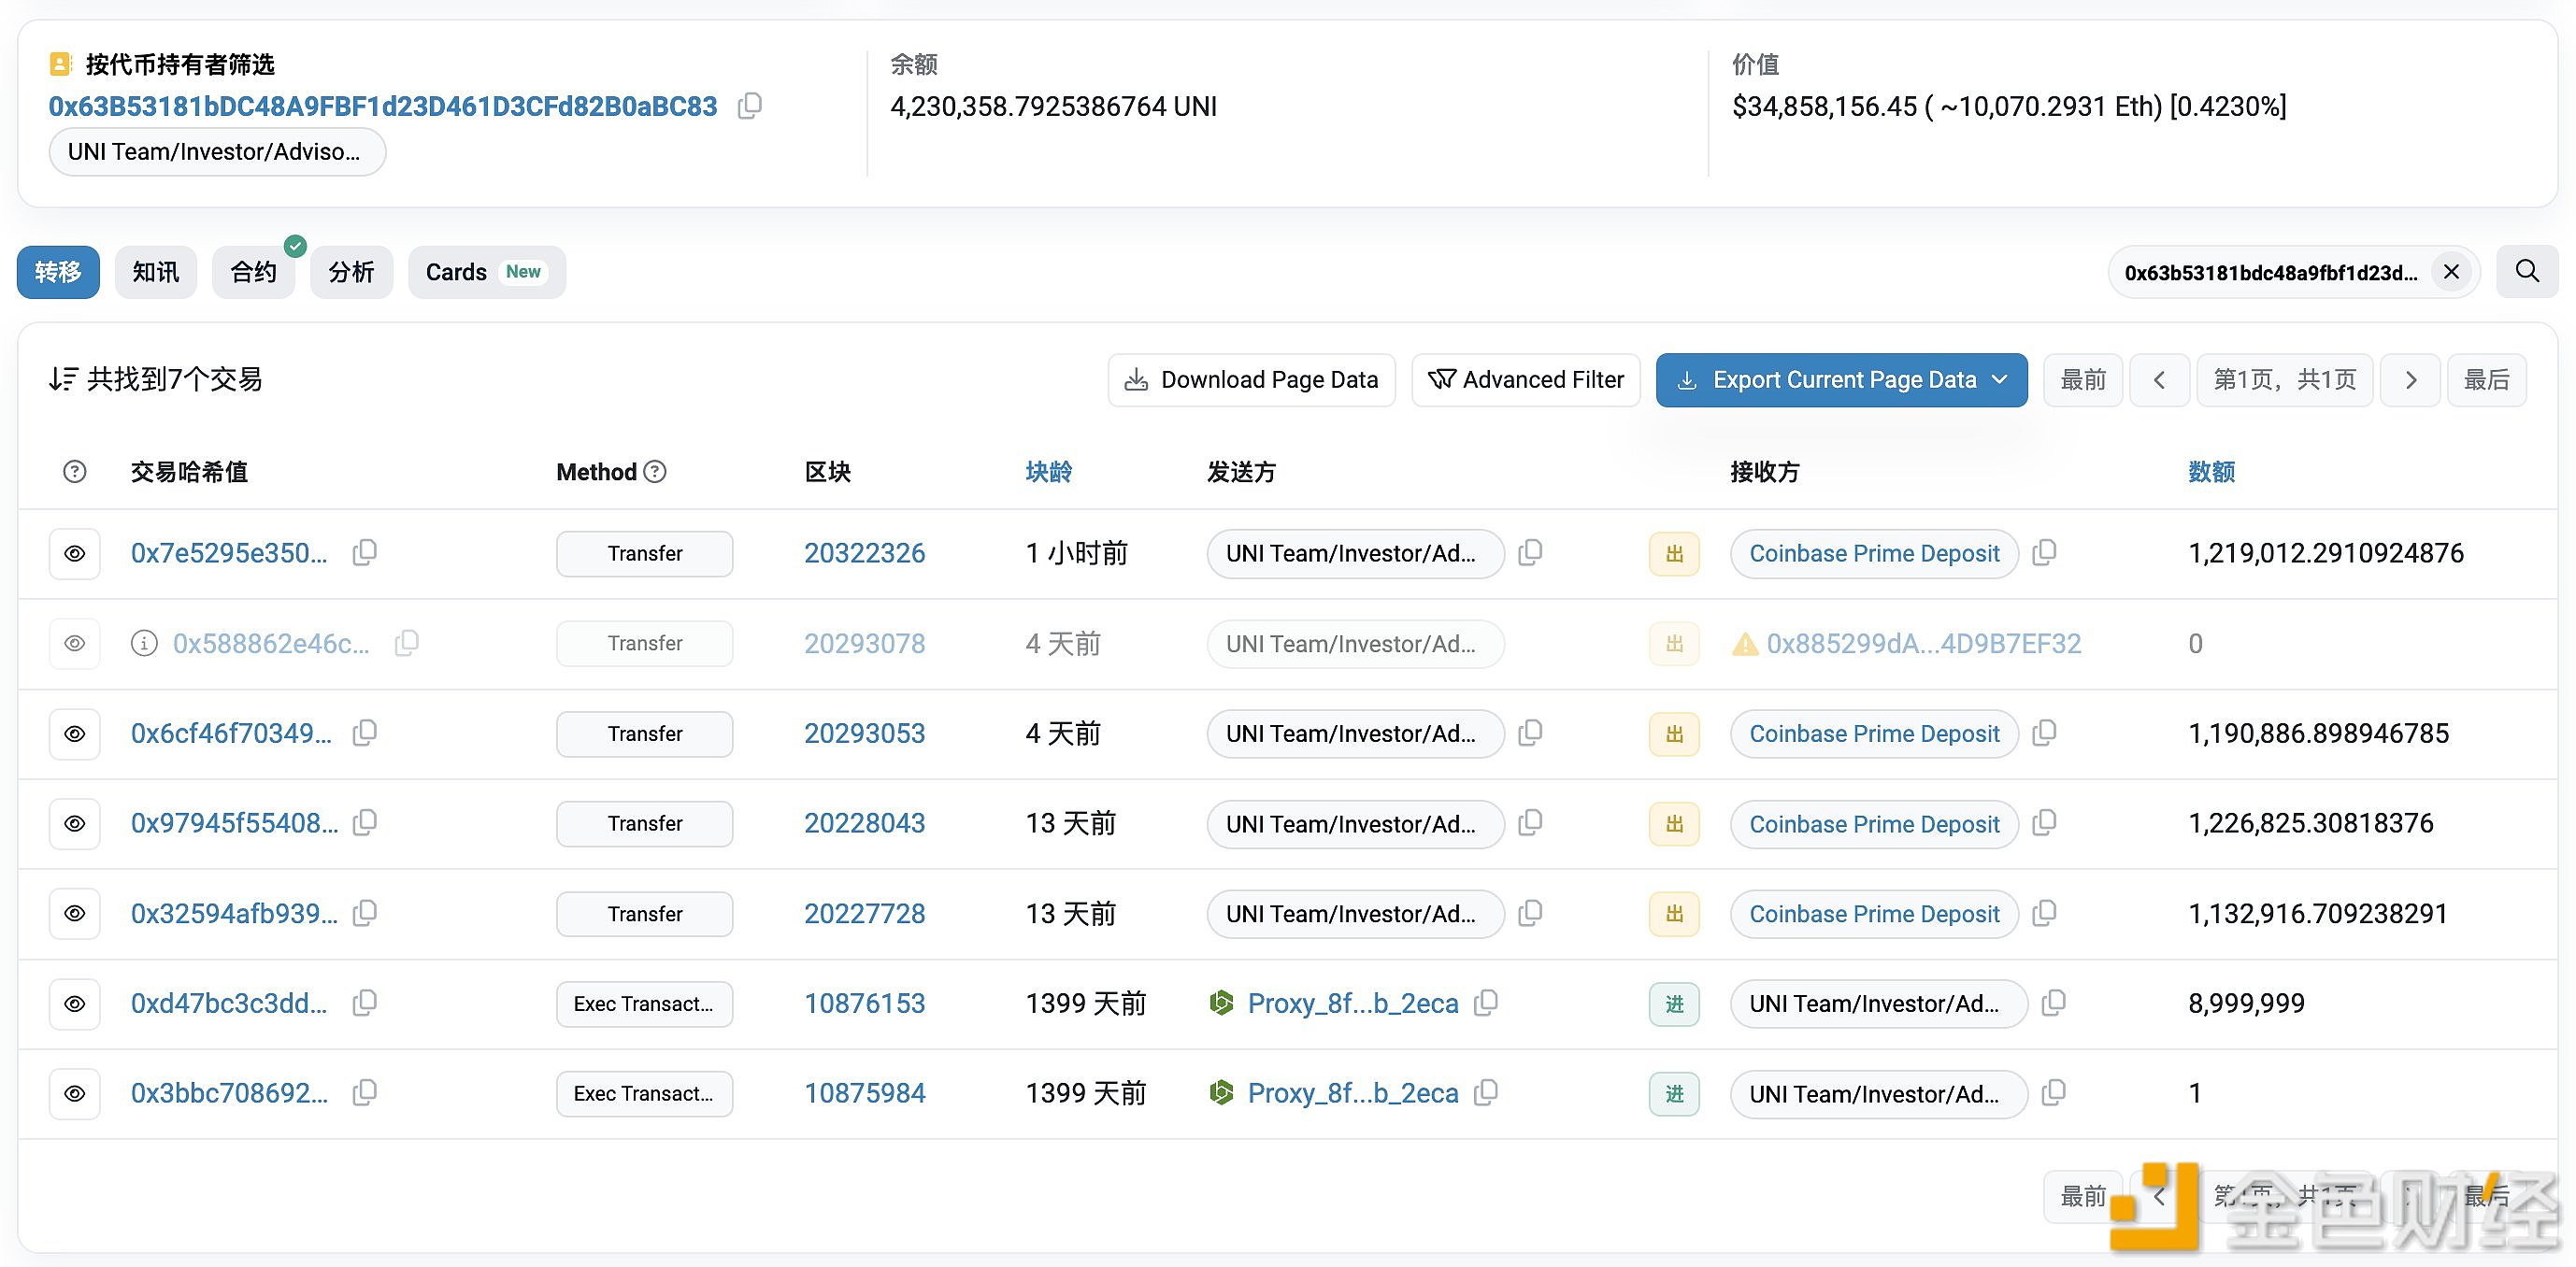Switch to the 知讯 tab
This screenshot has height=1267, width=2576.
coord(156,272)
